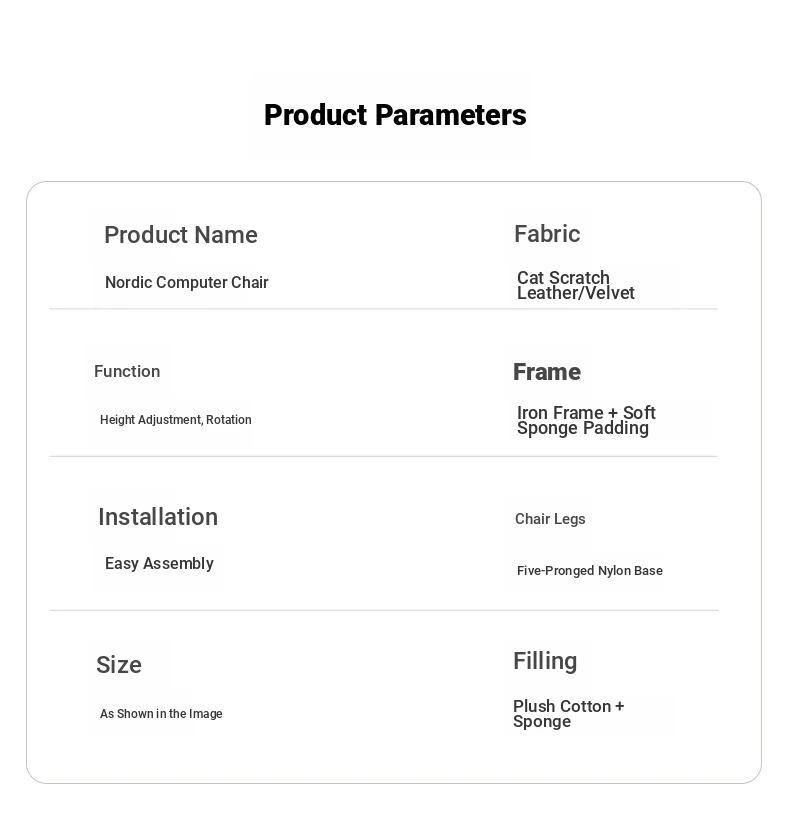The image size is (790, 840).
Task: Click the Cat Scratch Leather/Velvet value
Action: coord(576,285)
